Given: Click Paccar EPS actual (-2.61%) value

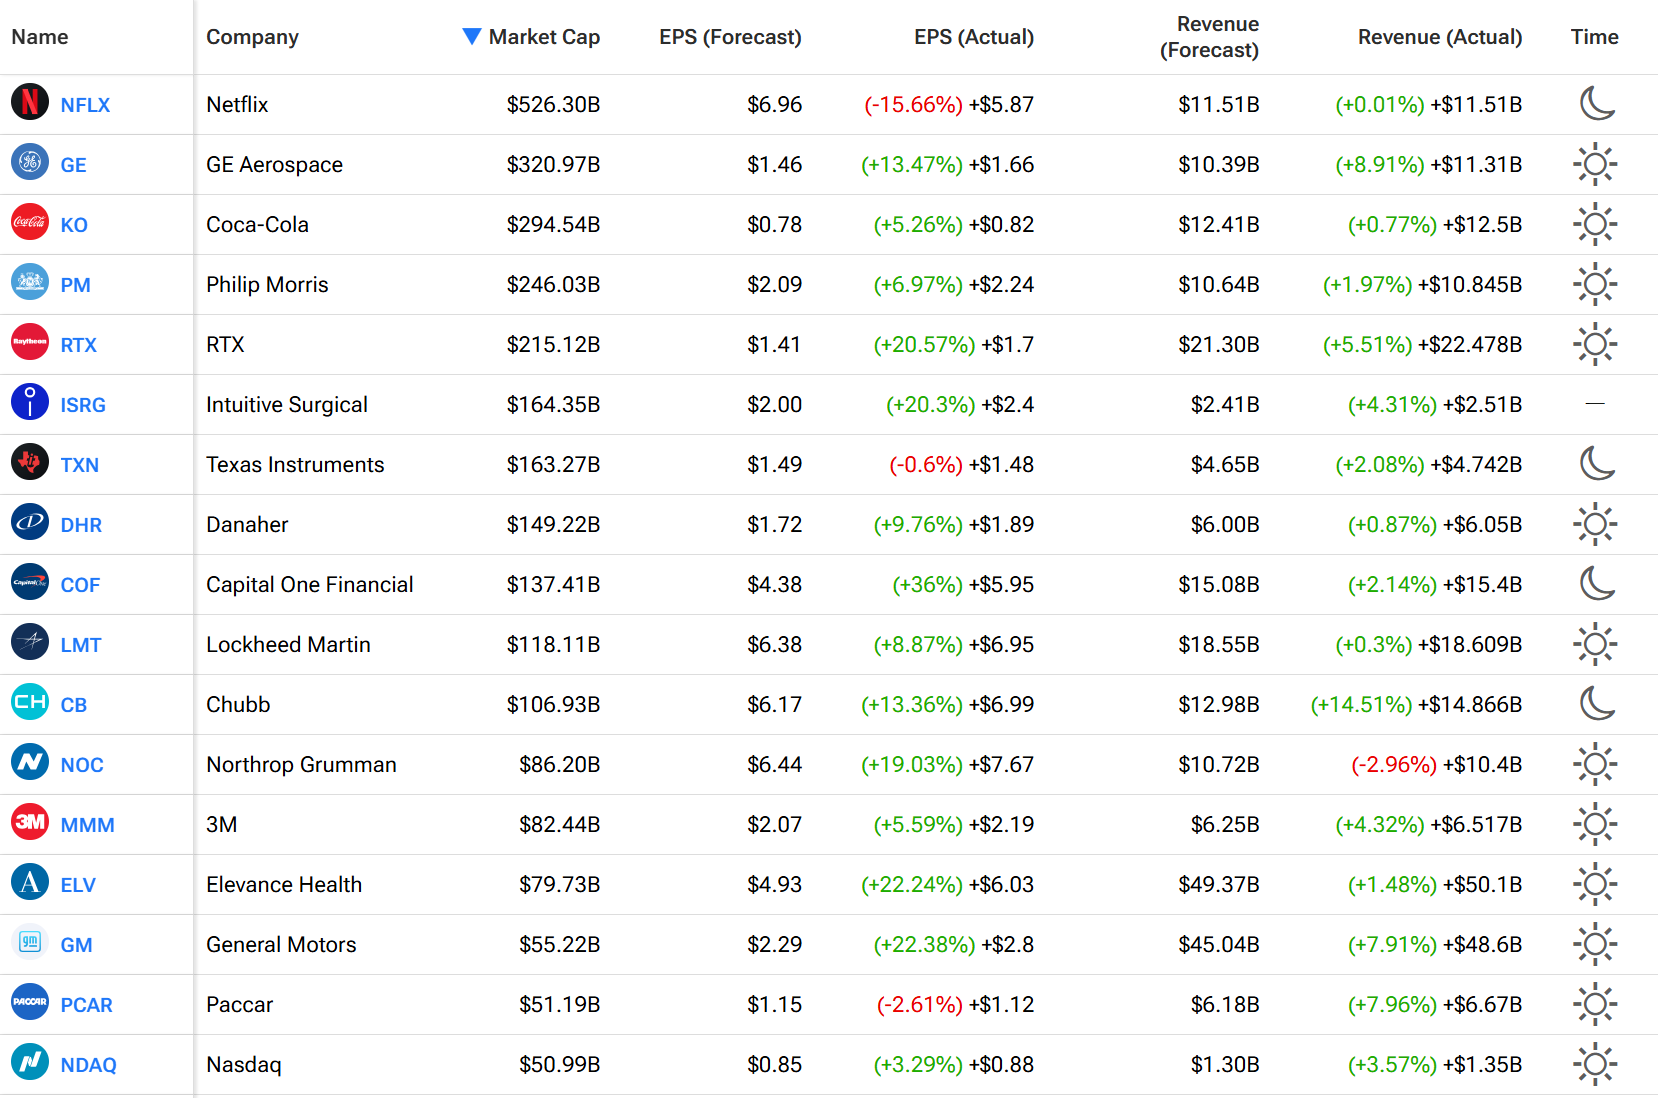Looking at the screenshot, I should [919, 1005].
